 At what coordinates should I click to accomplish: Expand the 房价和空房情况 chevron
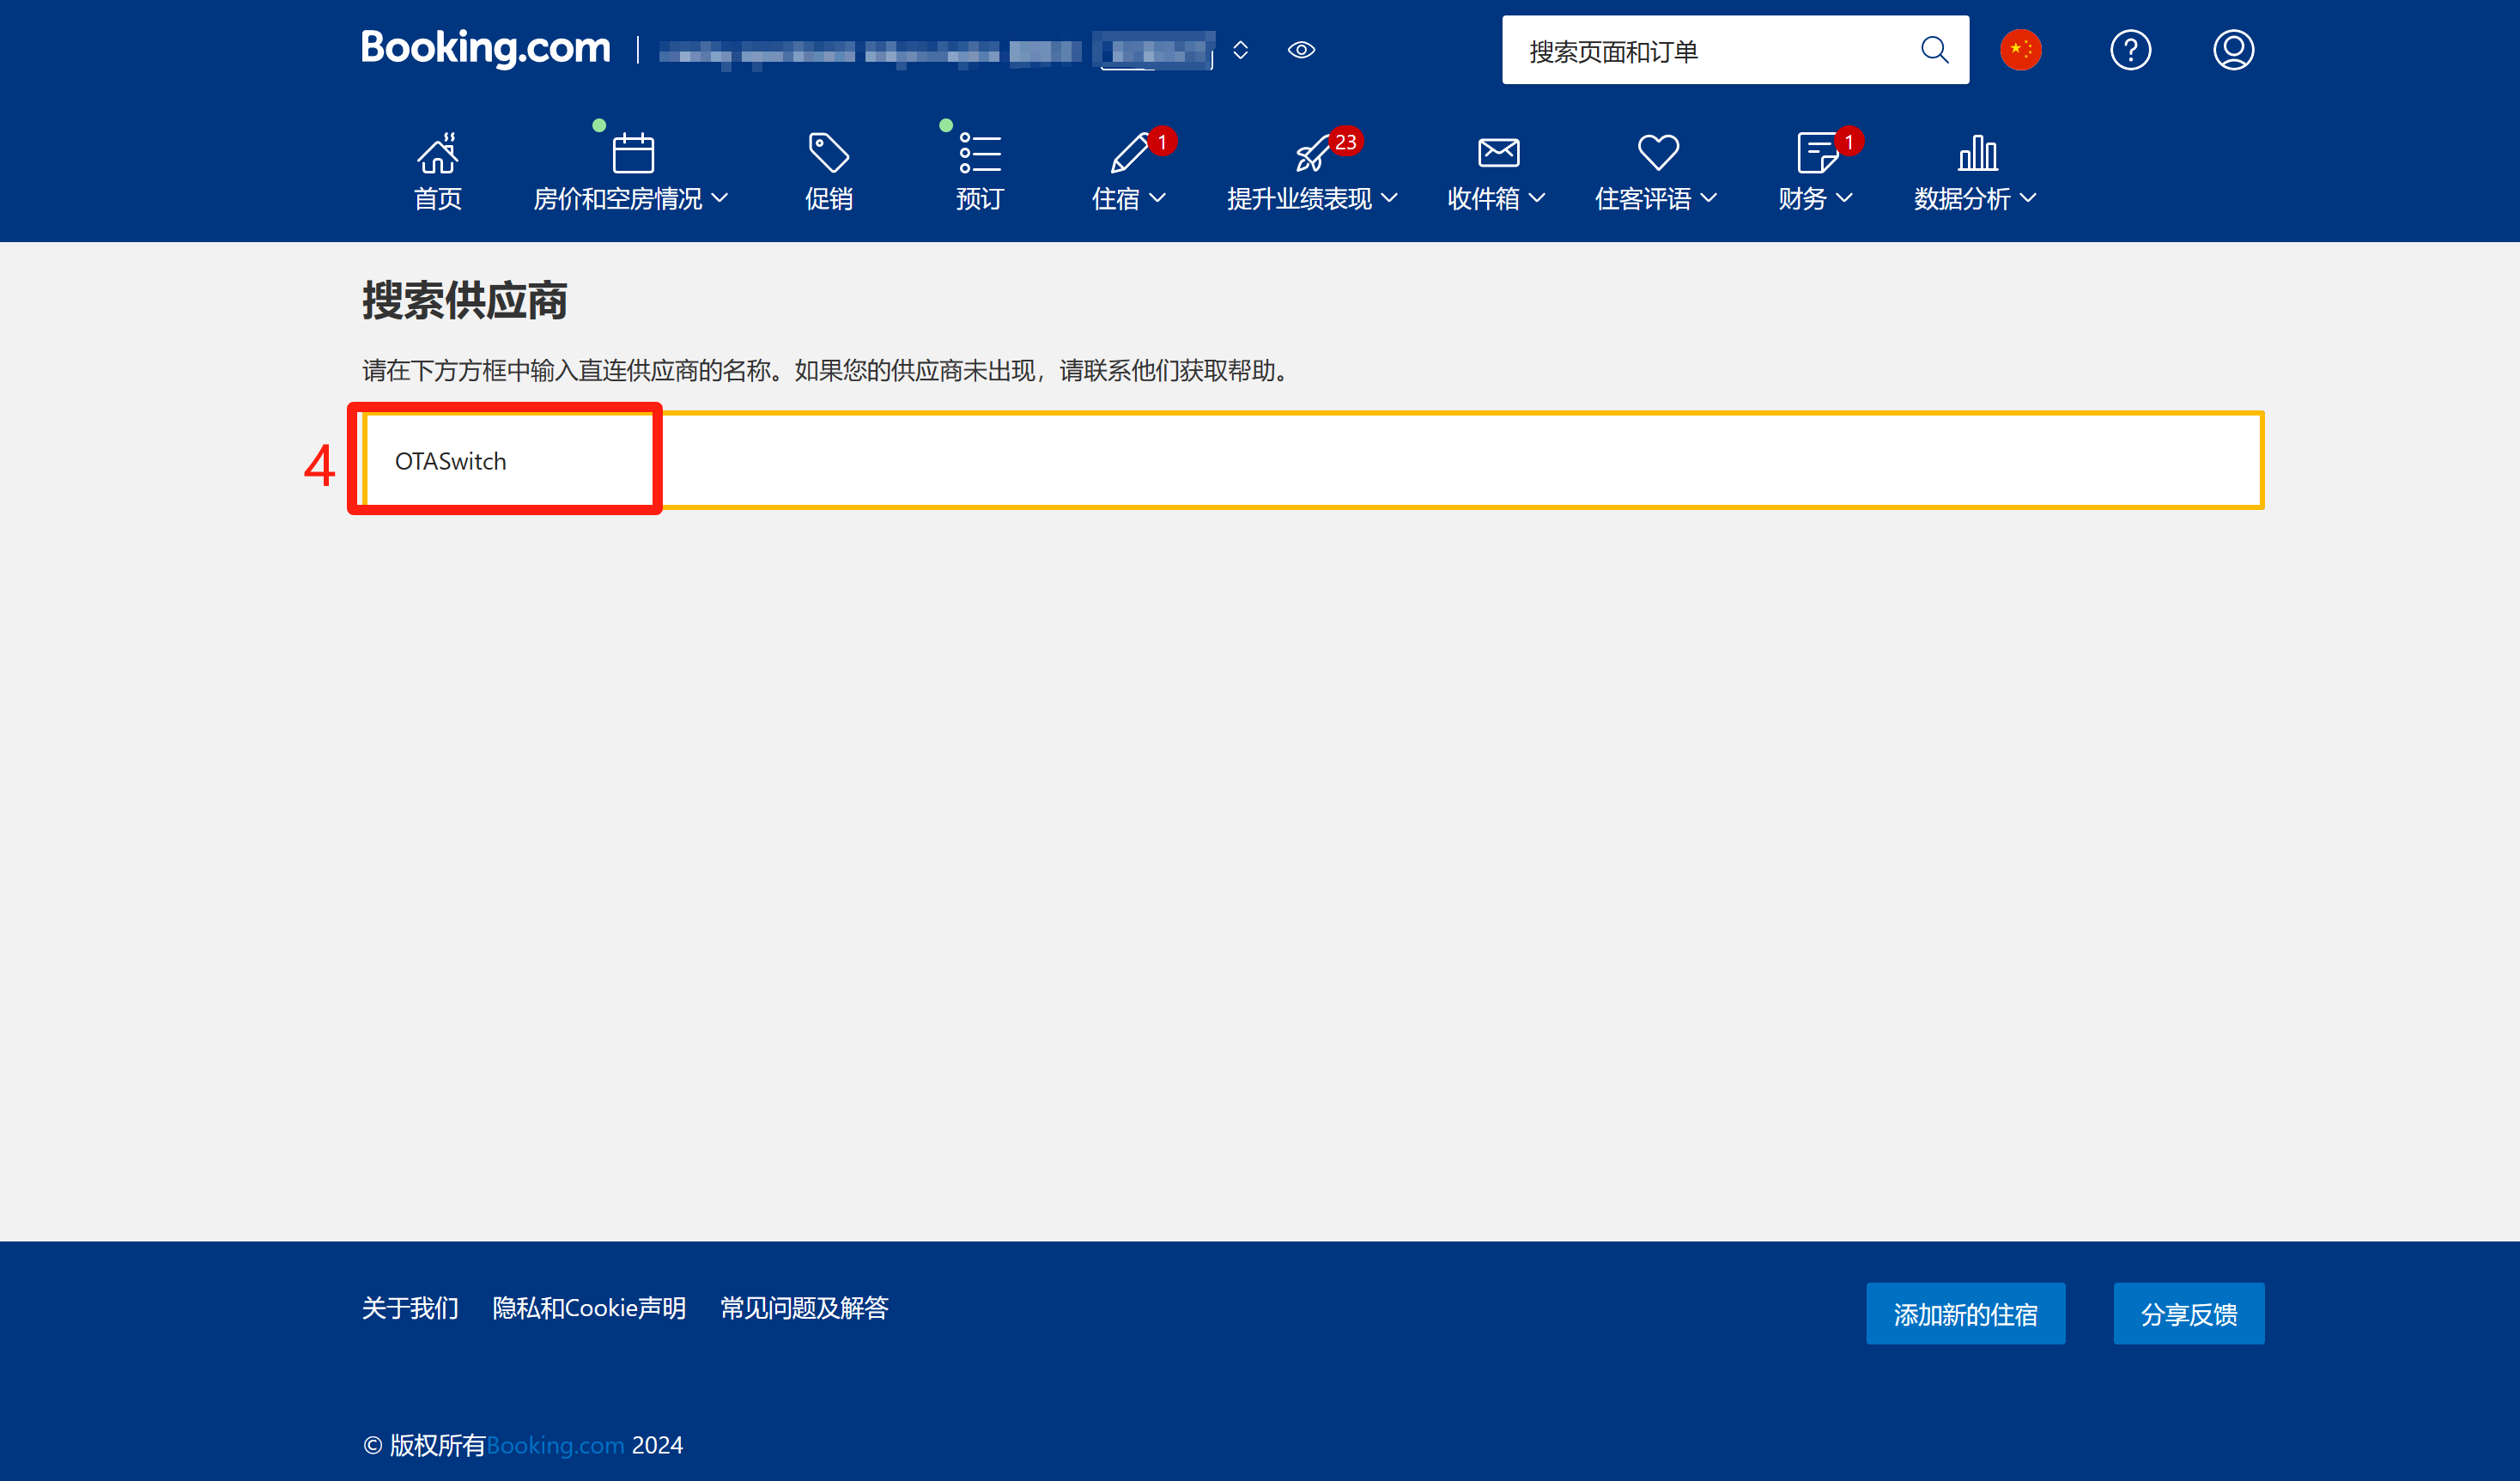pyautogui.click(x=720, y=198)
